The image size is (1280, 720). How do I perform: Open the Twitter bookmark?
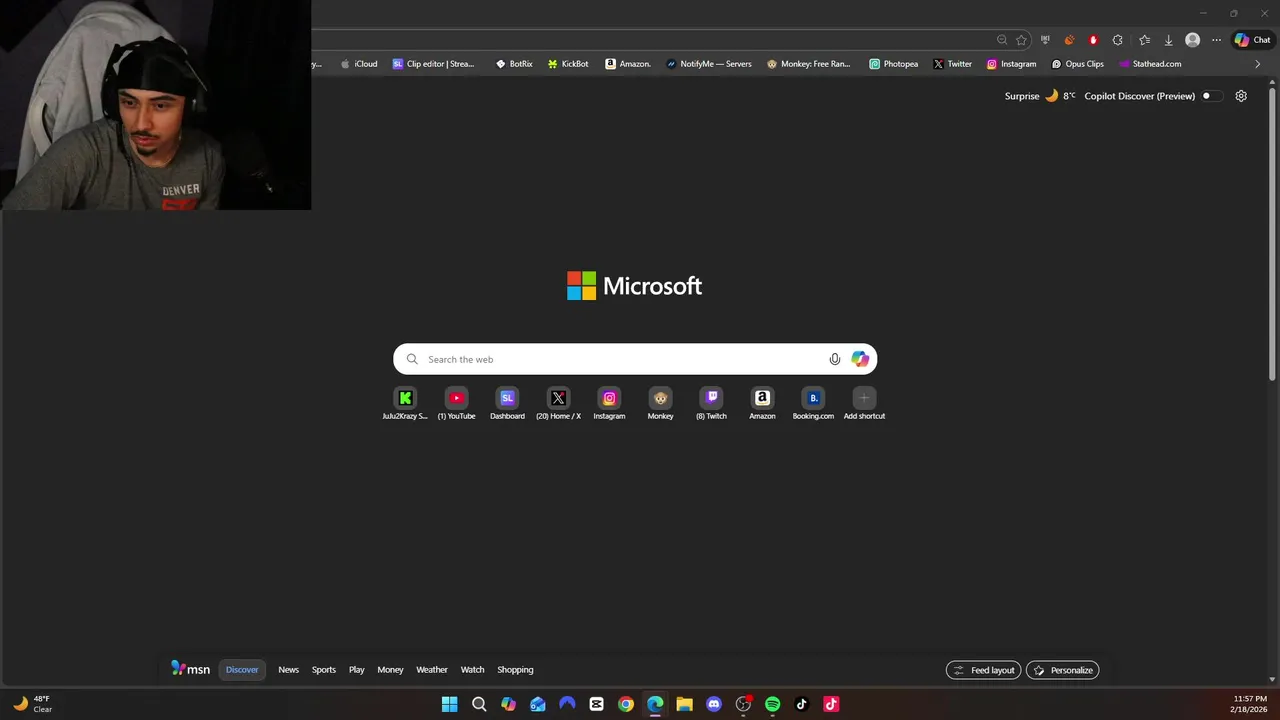953,64
